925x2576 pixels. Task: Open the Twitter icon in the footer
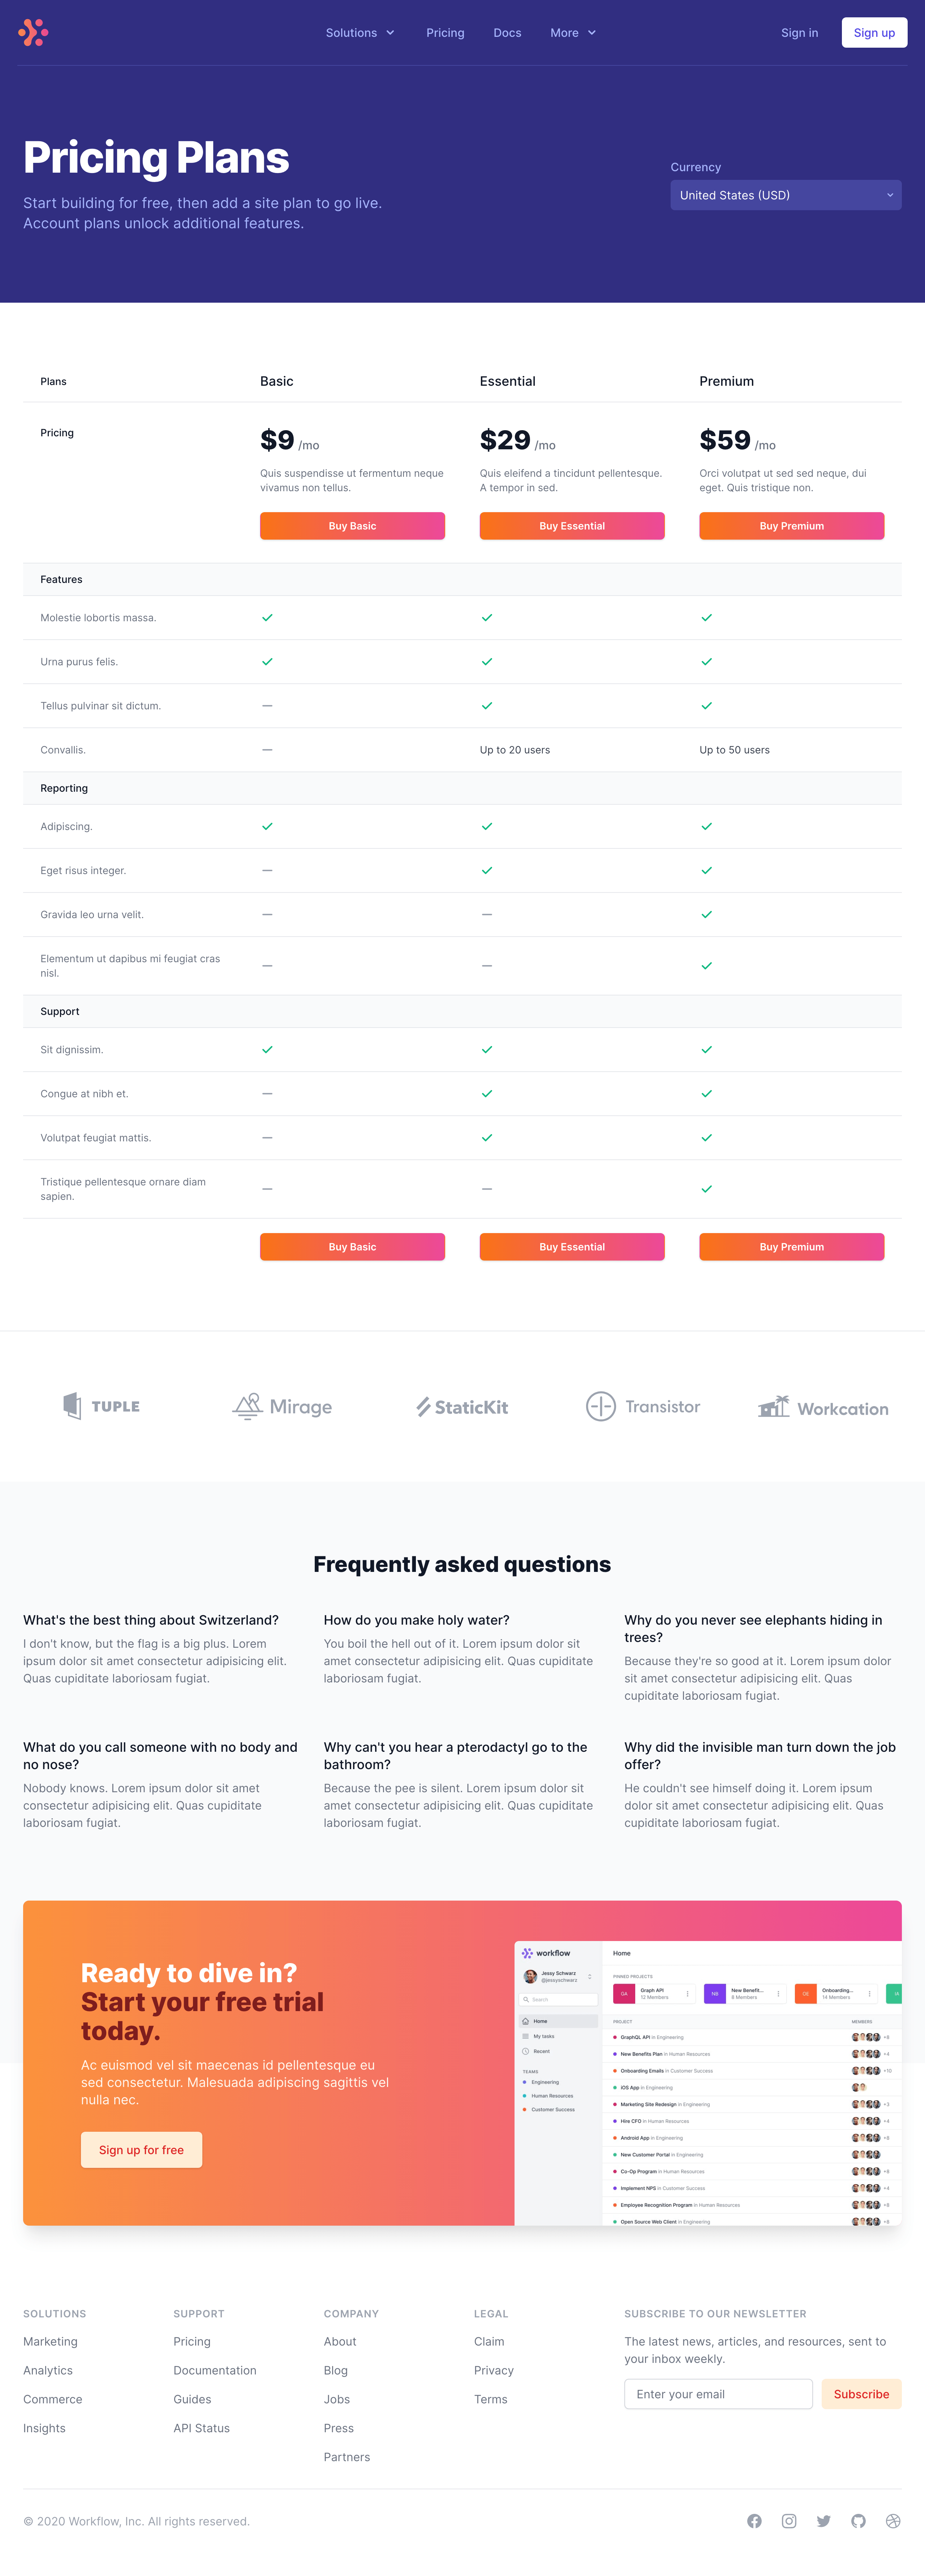point(824,2521)
